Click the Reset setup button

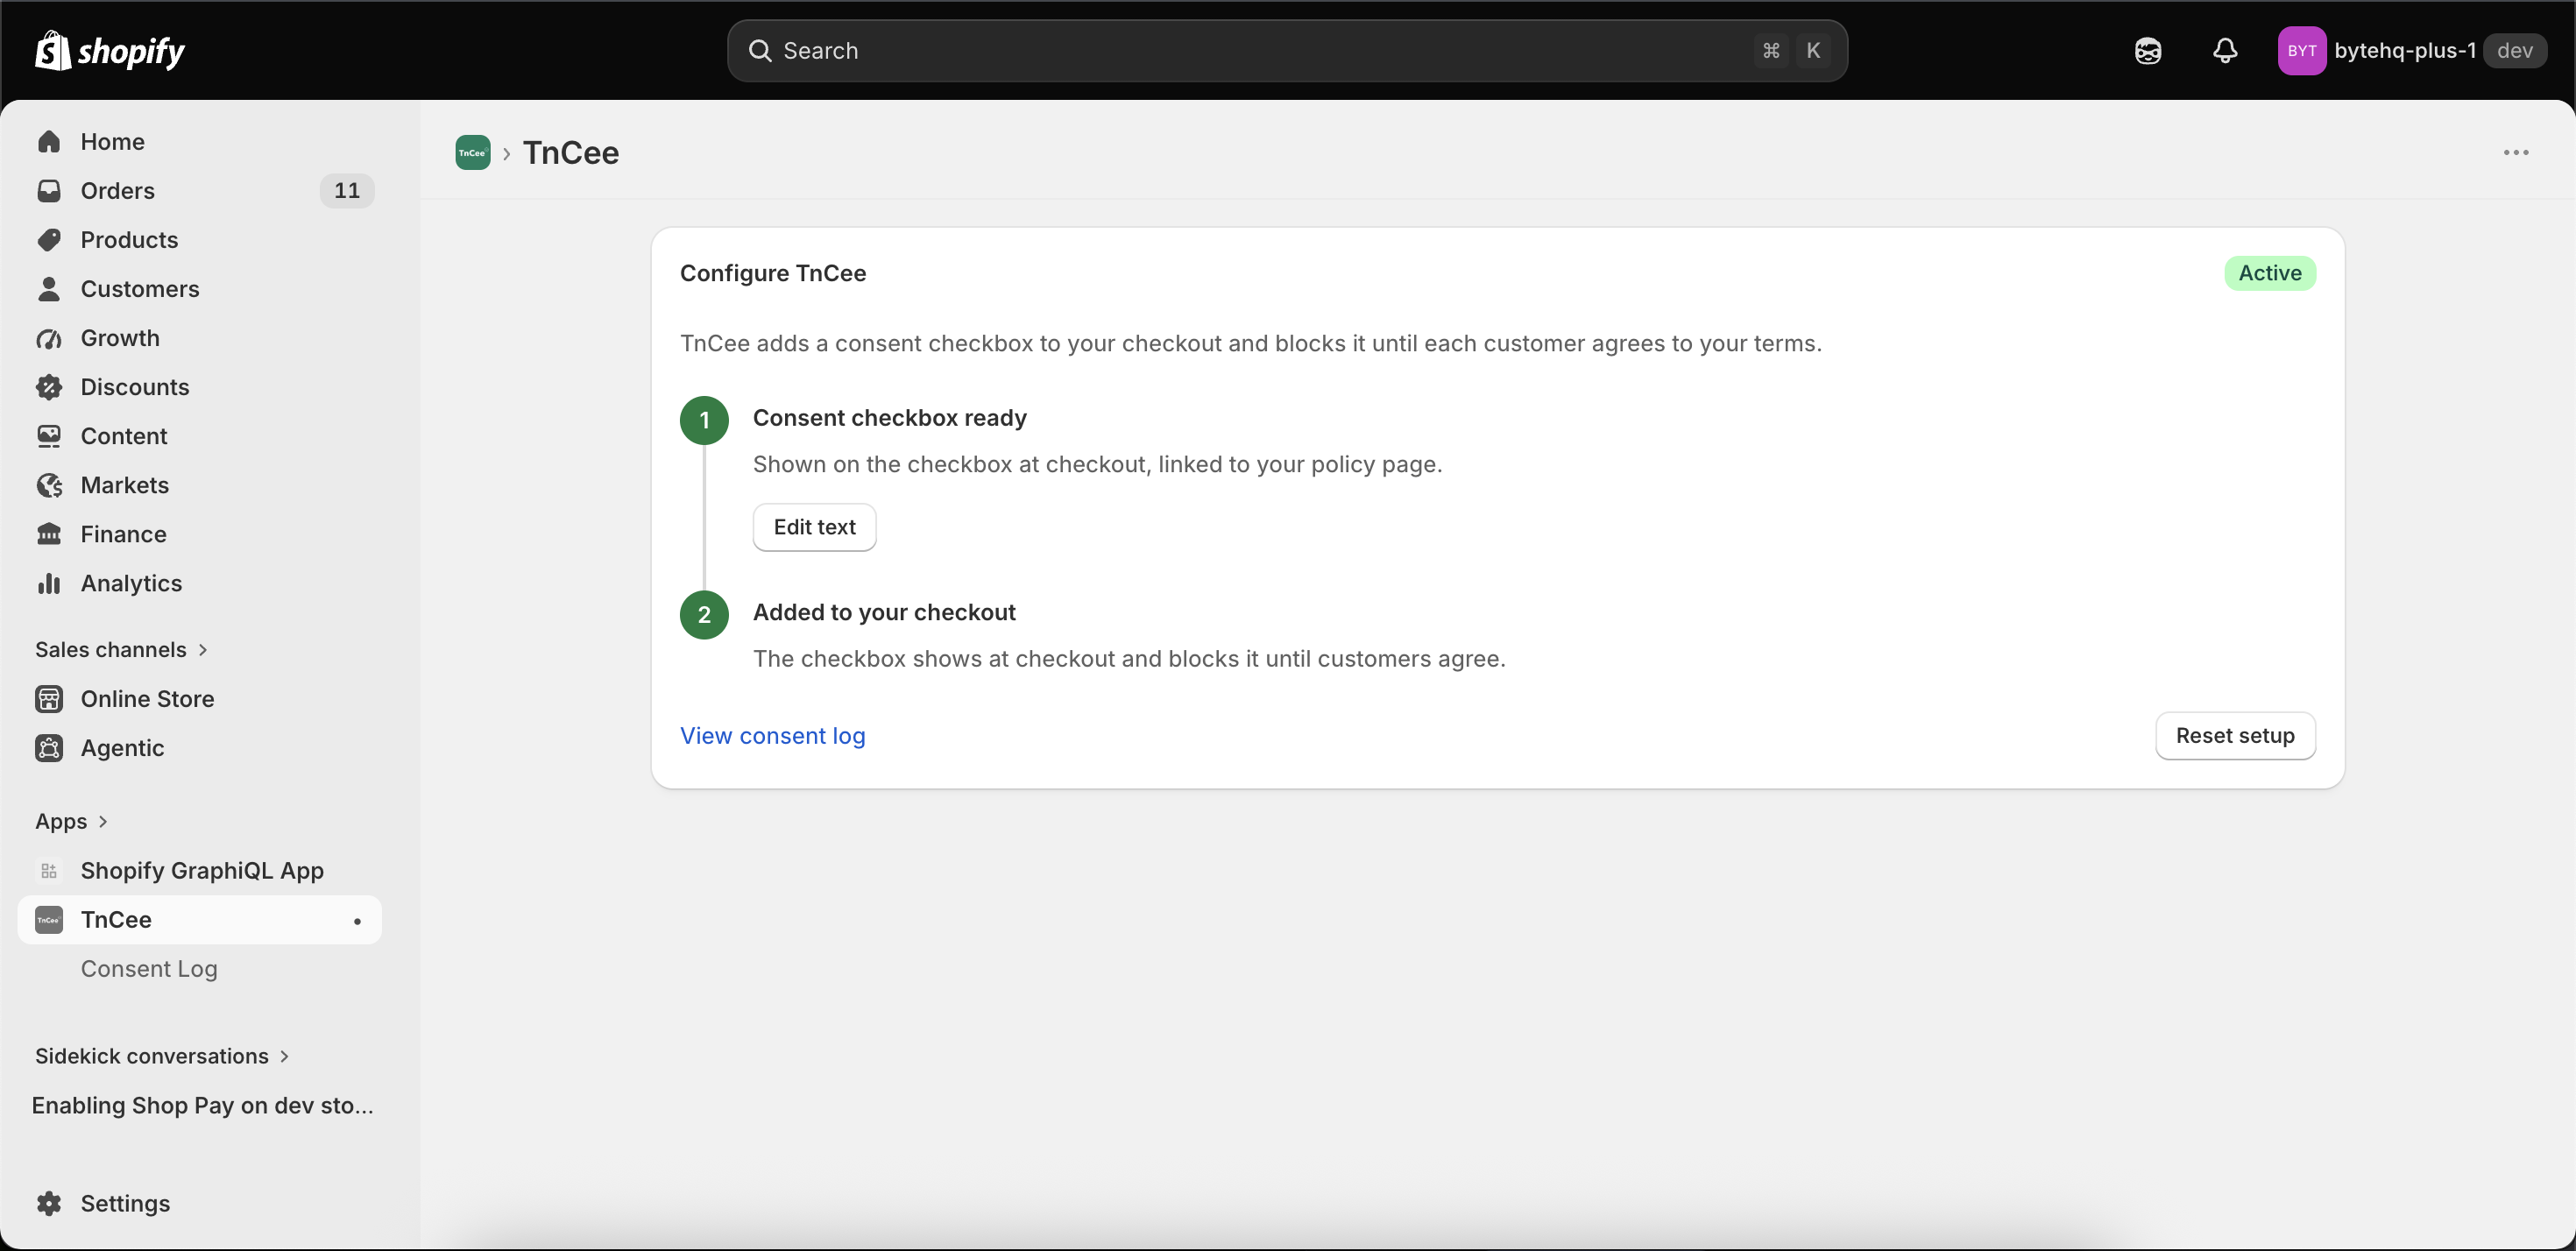[x=2235, y=736]
